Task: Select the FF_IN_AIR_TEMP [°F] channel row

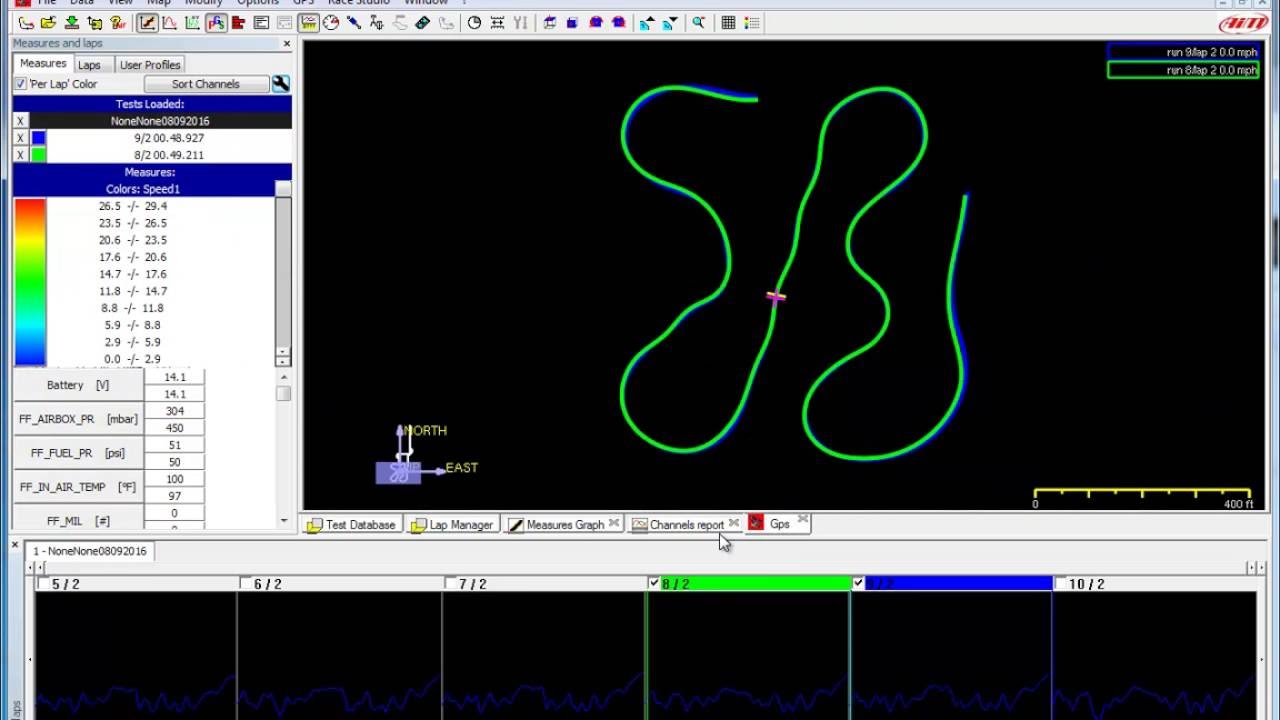Action: (78, 487)
